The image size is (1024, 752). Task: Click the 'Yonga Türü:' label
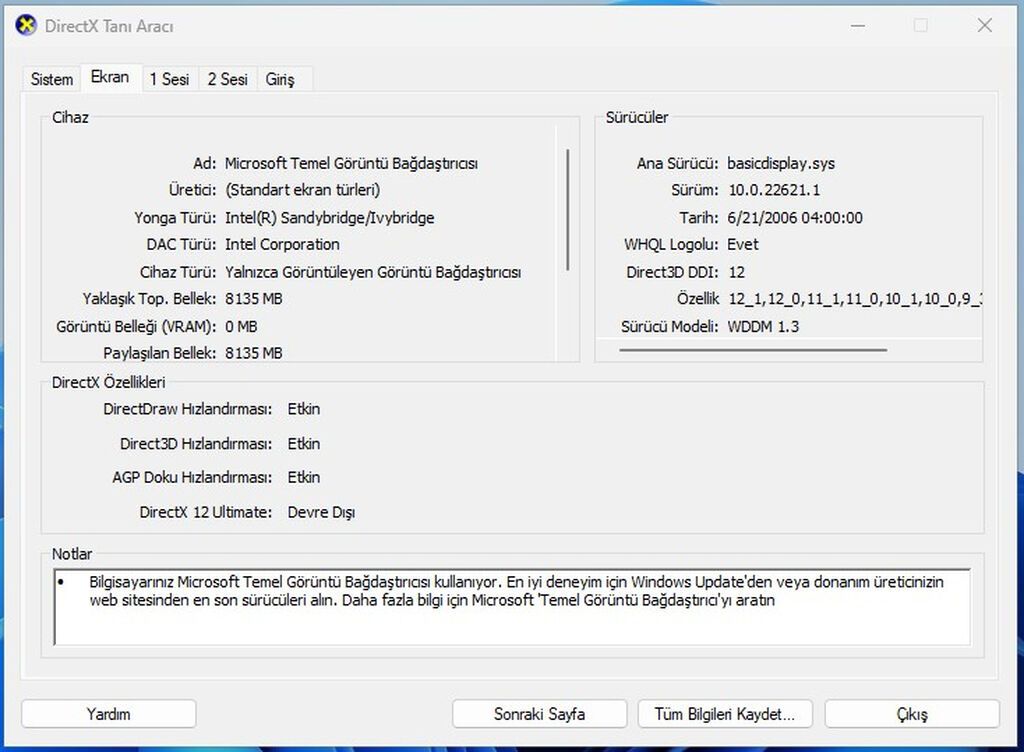click(175, 217)
